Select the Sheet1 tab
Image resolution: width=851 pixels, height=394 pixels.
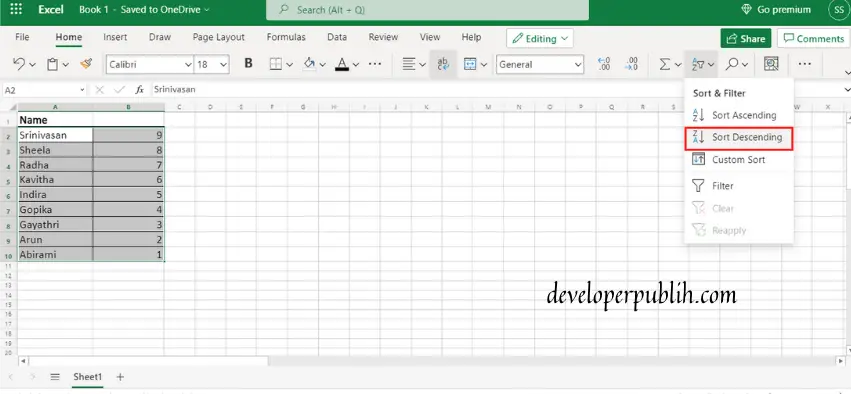87,377
